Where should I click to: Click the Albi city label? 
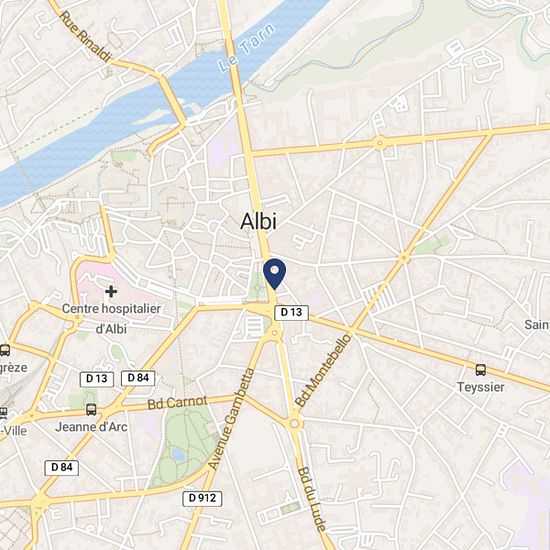point(259,222)
